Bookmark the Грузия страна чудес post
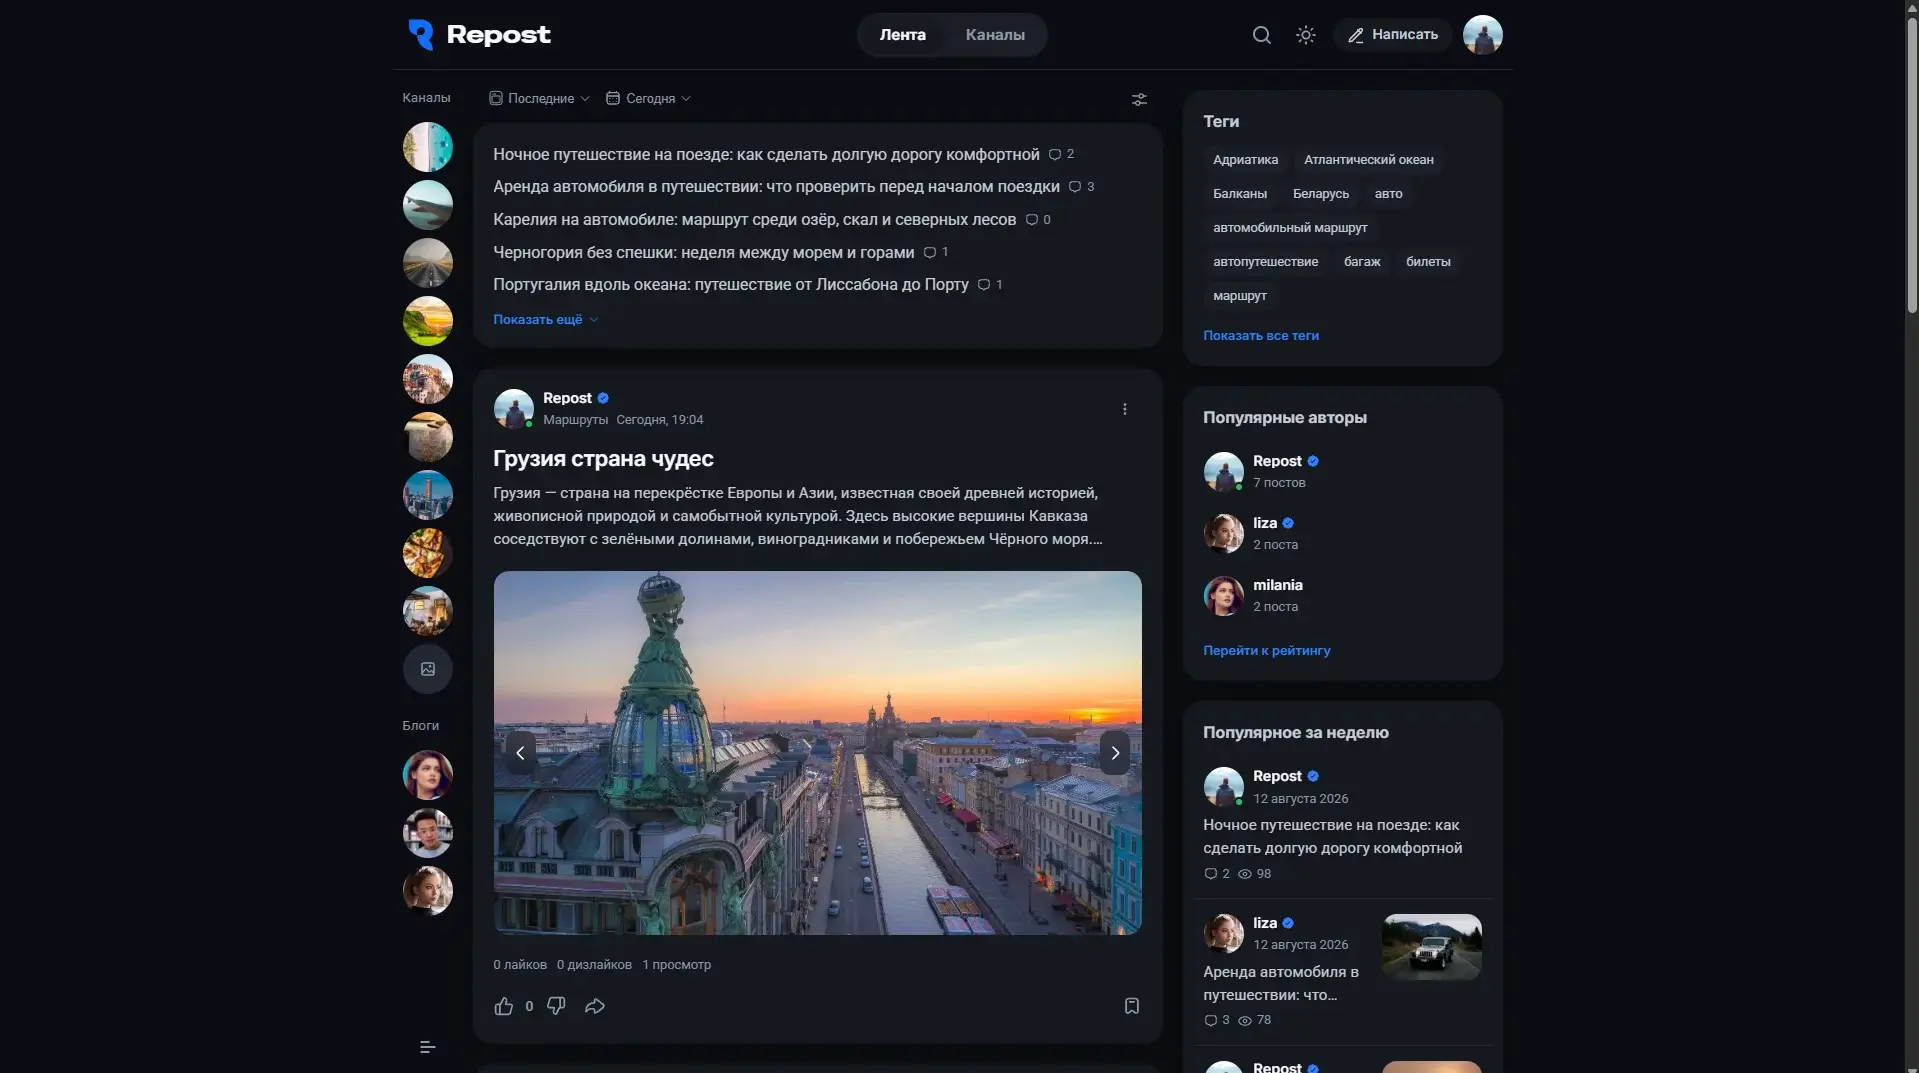 (1131, 1006)
